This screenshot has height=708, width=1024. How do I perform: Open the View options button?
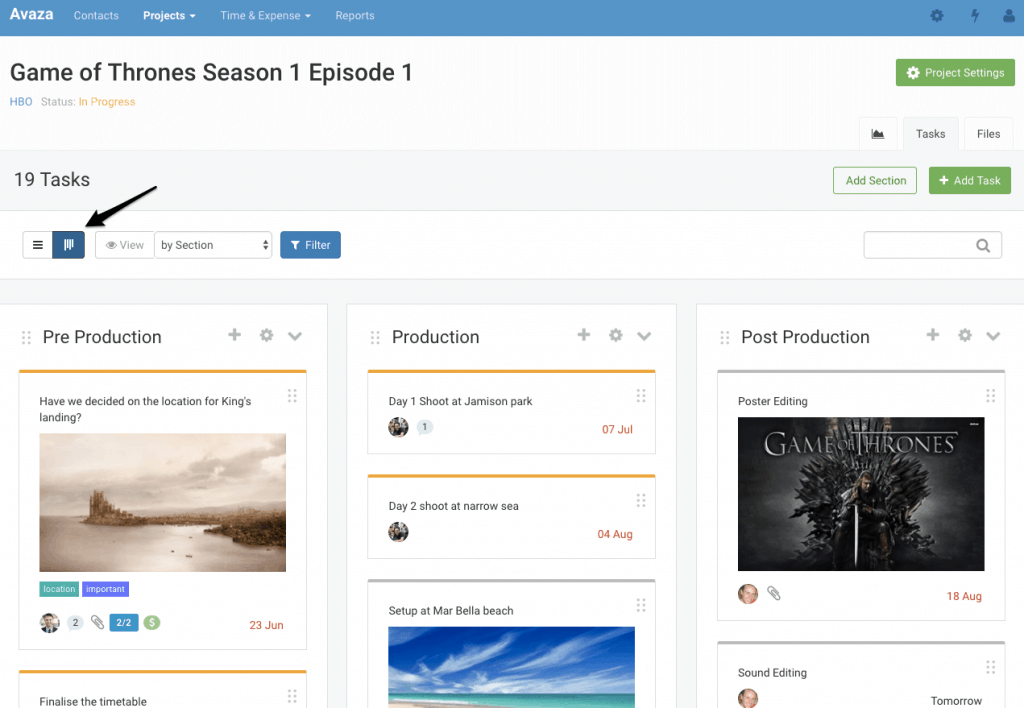point(125,245)
